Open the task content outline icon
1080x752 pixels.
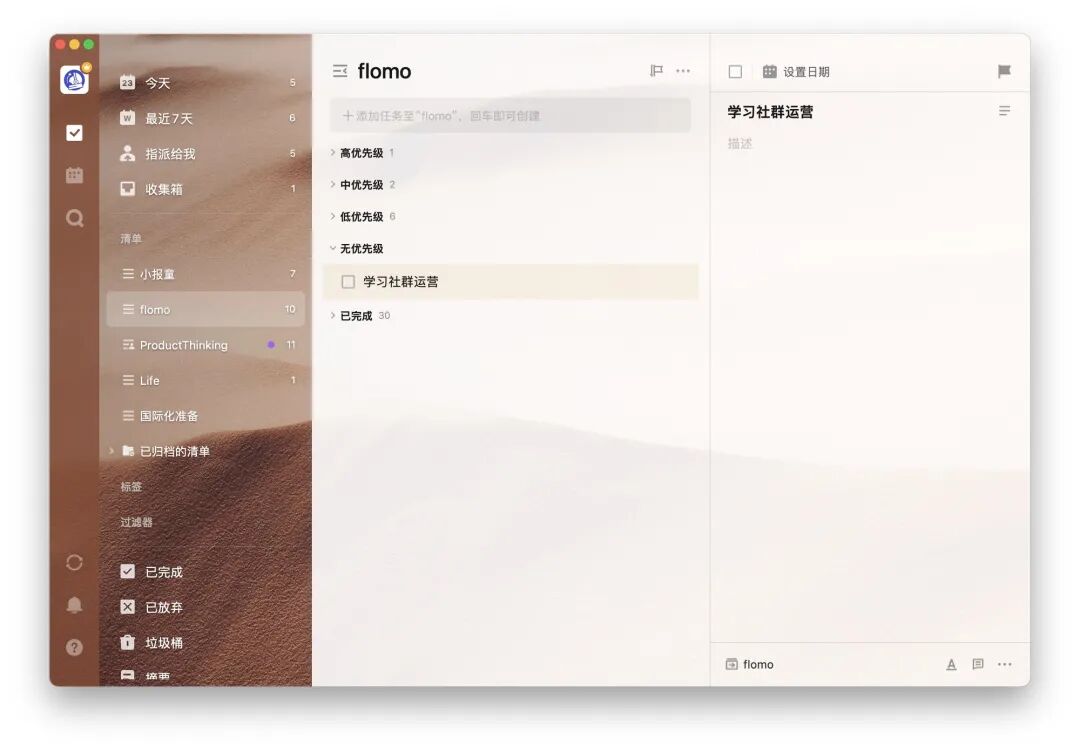[x=1004, y=111]
